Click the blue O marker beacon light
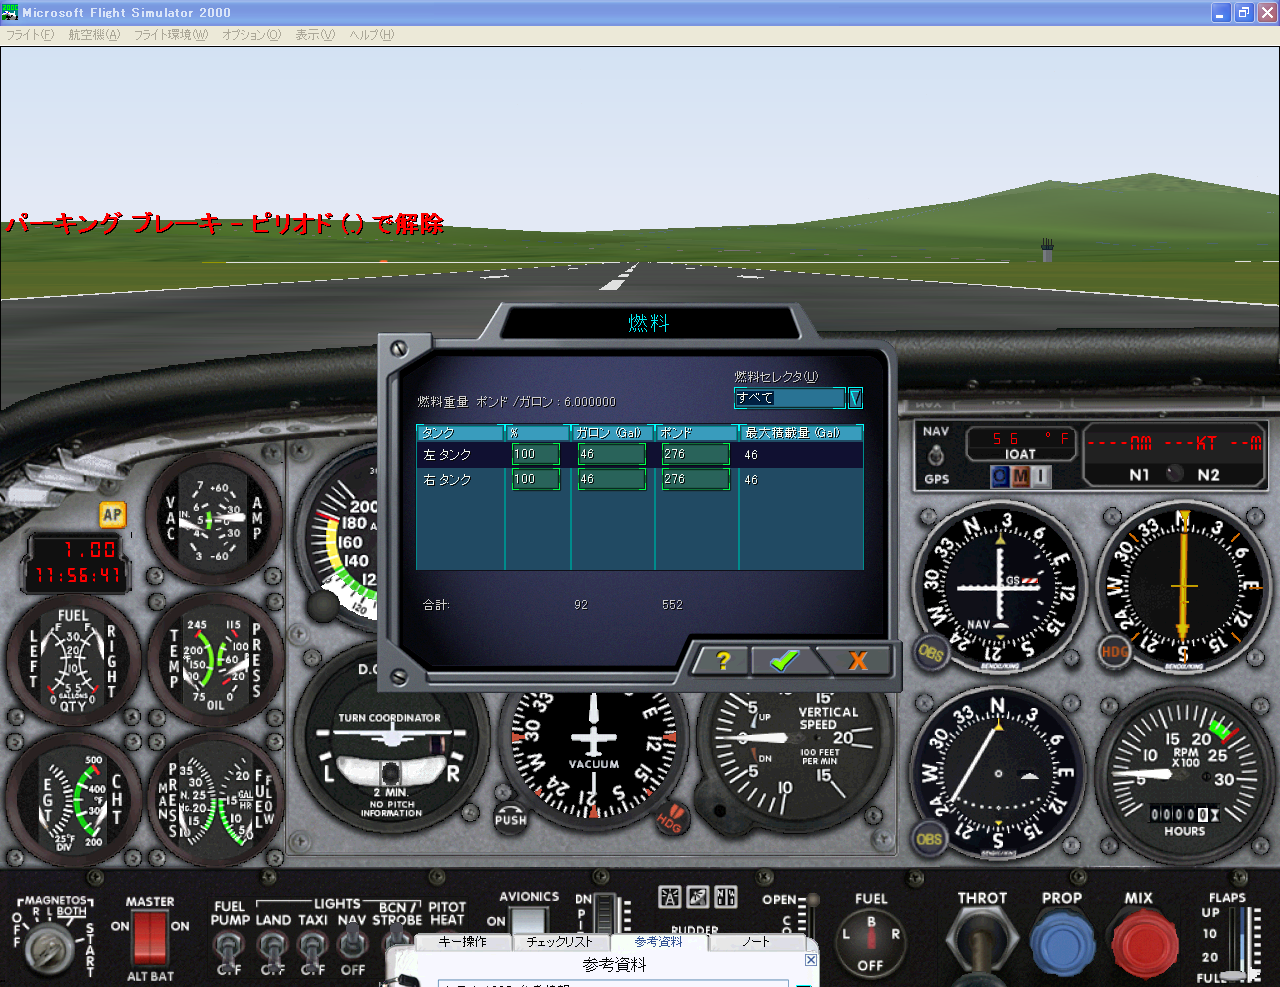Image resolution: width=1280 pixels, height=987 pixels. tap(1000, 477)
